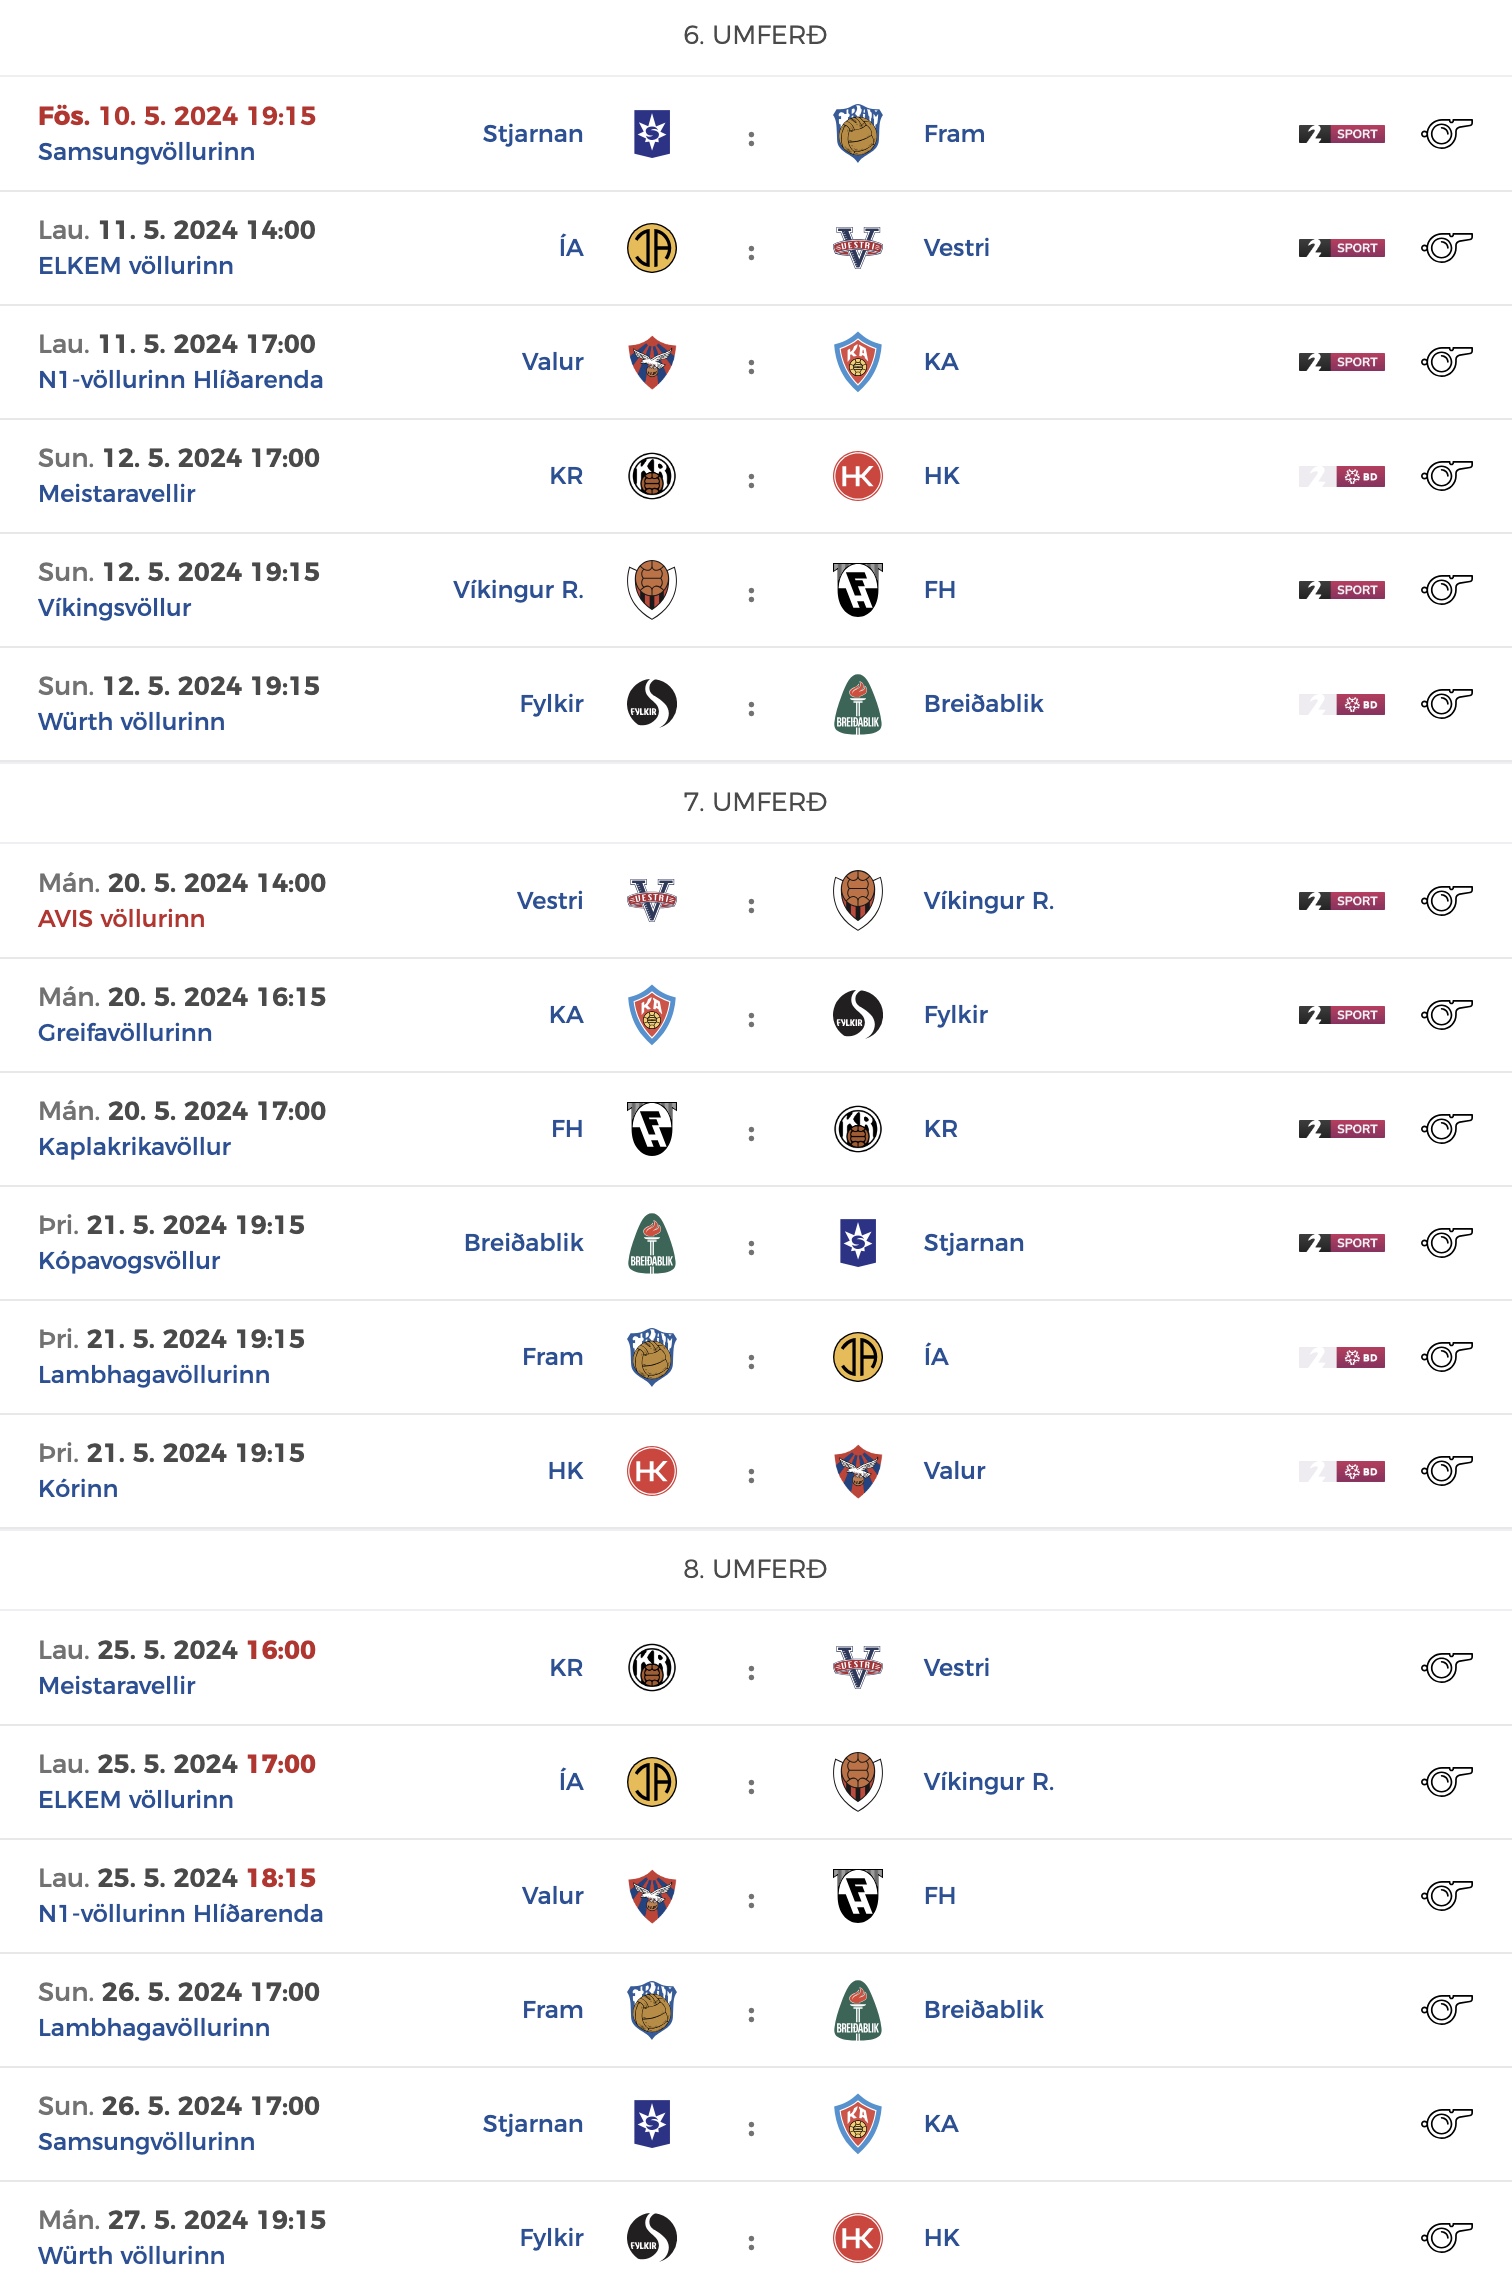This screenshot has height=2290, width=1512.
Task: Click the whistle icon for KR vs Vestri
Action: 1446,1668
